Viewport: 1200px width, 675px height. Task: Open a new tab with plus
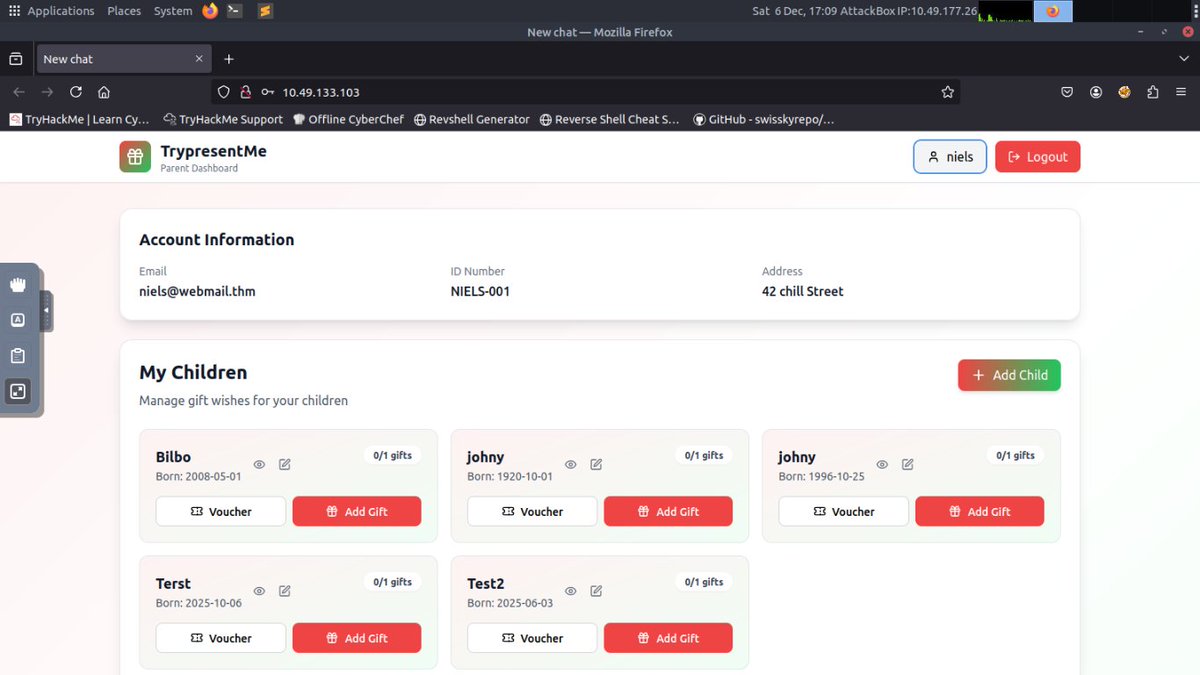229,59
